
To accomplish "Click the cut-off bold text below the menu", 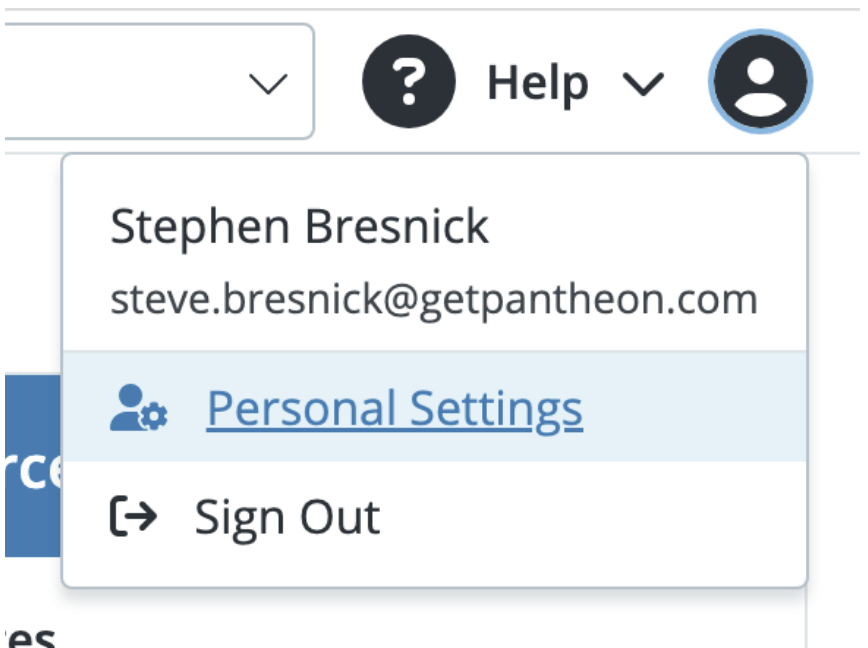I will pos(28,636).
